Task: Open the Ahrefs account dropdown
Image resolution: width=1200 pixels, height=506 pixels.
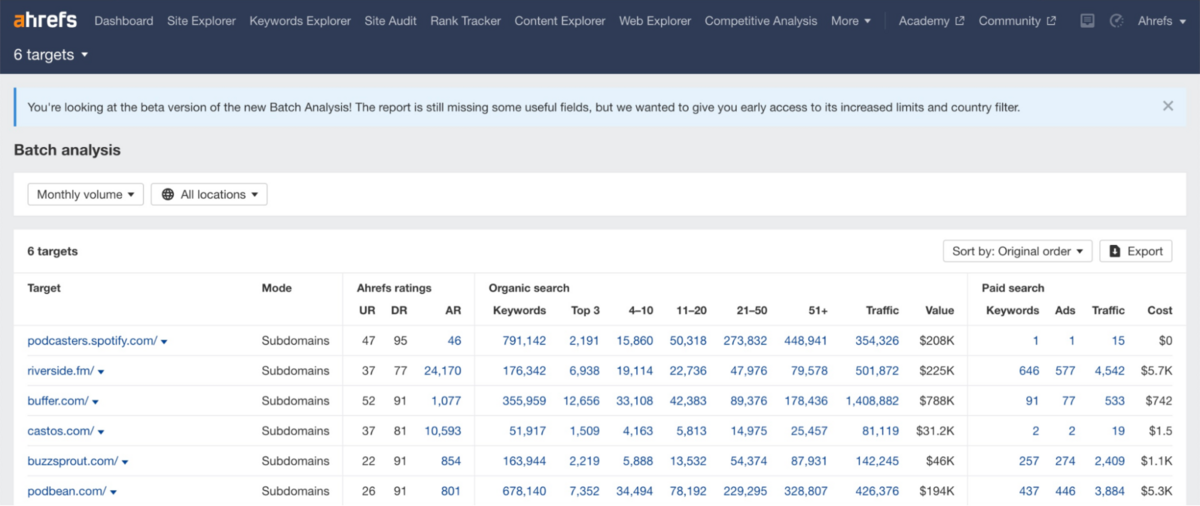Action: (1161, 21)
